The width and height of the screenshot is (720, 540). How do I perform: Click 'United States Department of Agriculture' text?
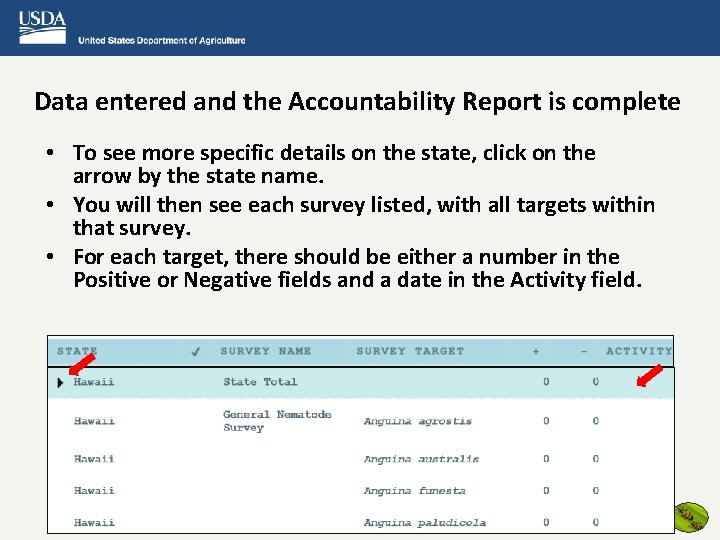pos(162,40)
